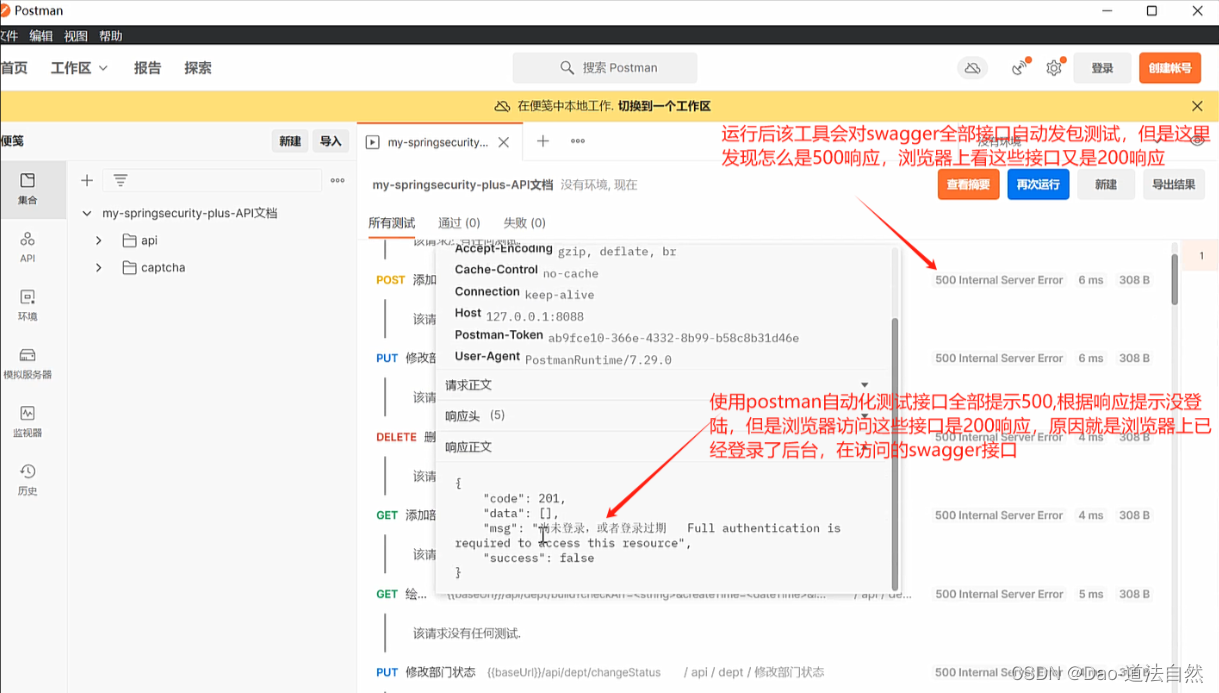Viewport: 1219px width, 693px height.
Task: Click the plus icon to add collection
Action: coord(87,181)
